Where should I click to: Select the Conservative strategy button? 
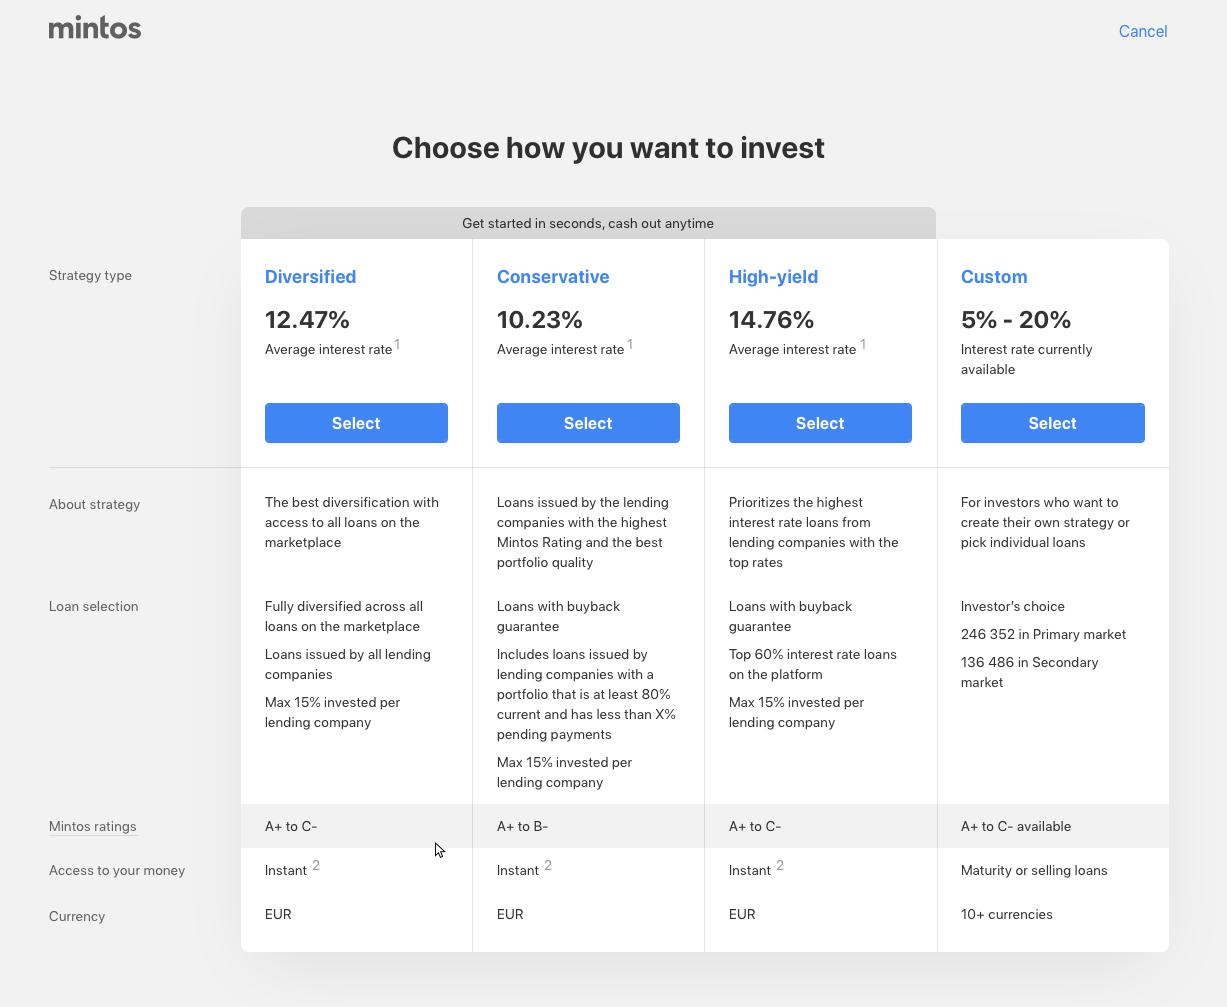tap(588, 423)
